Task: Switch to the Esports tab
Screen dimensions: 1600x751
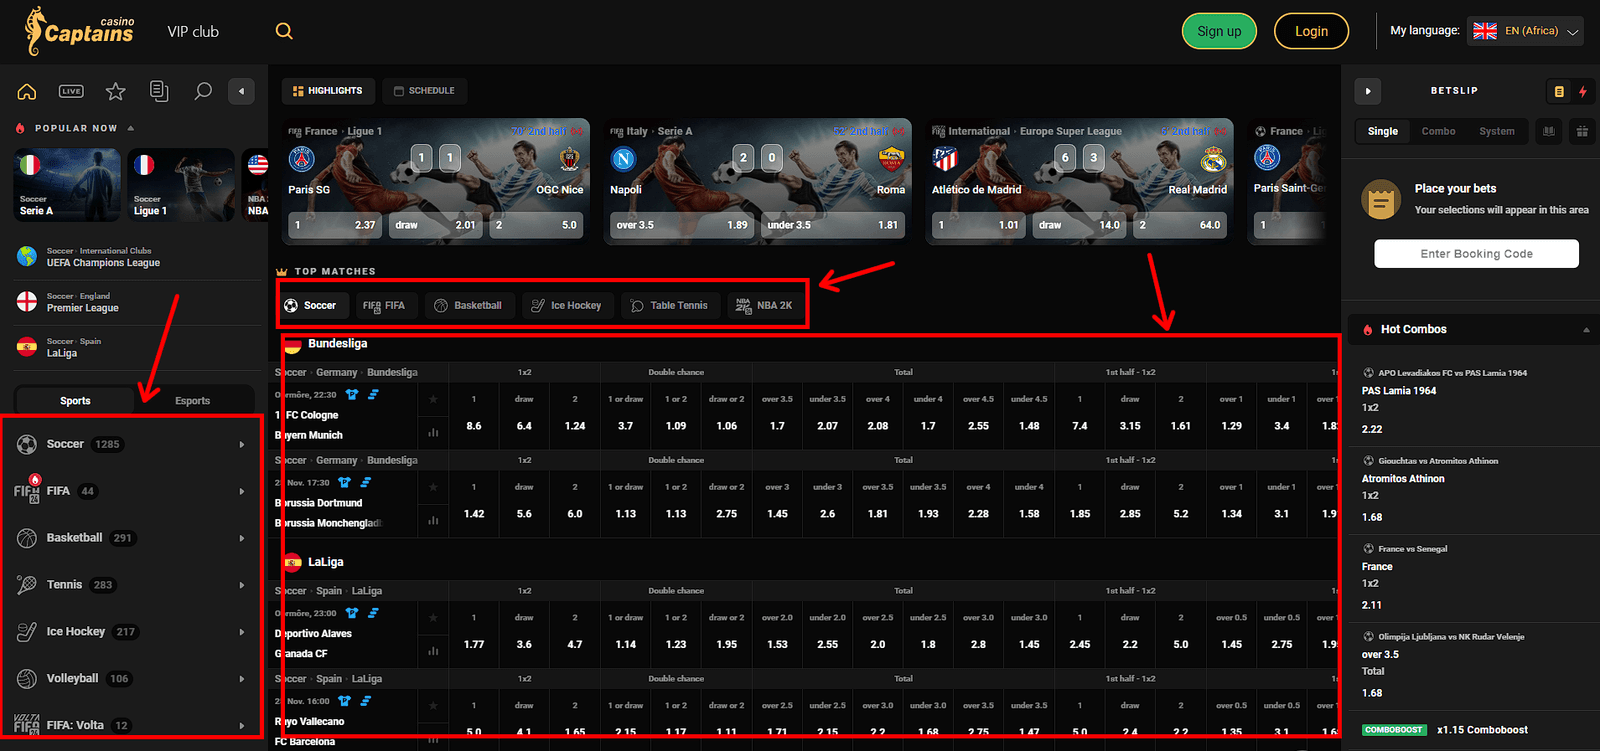Action: (193, 401)
